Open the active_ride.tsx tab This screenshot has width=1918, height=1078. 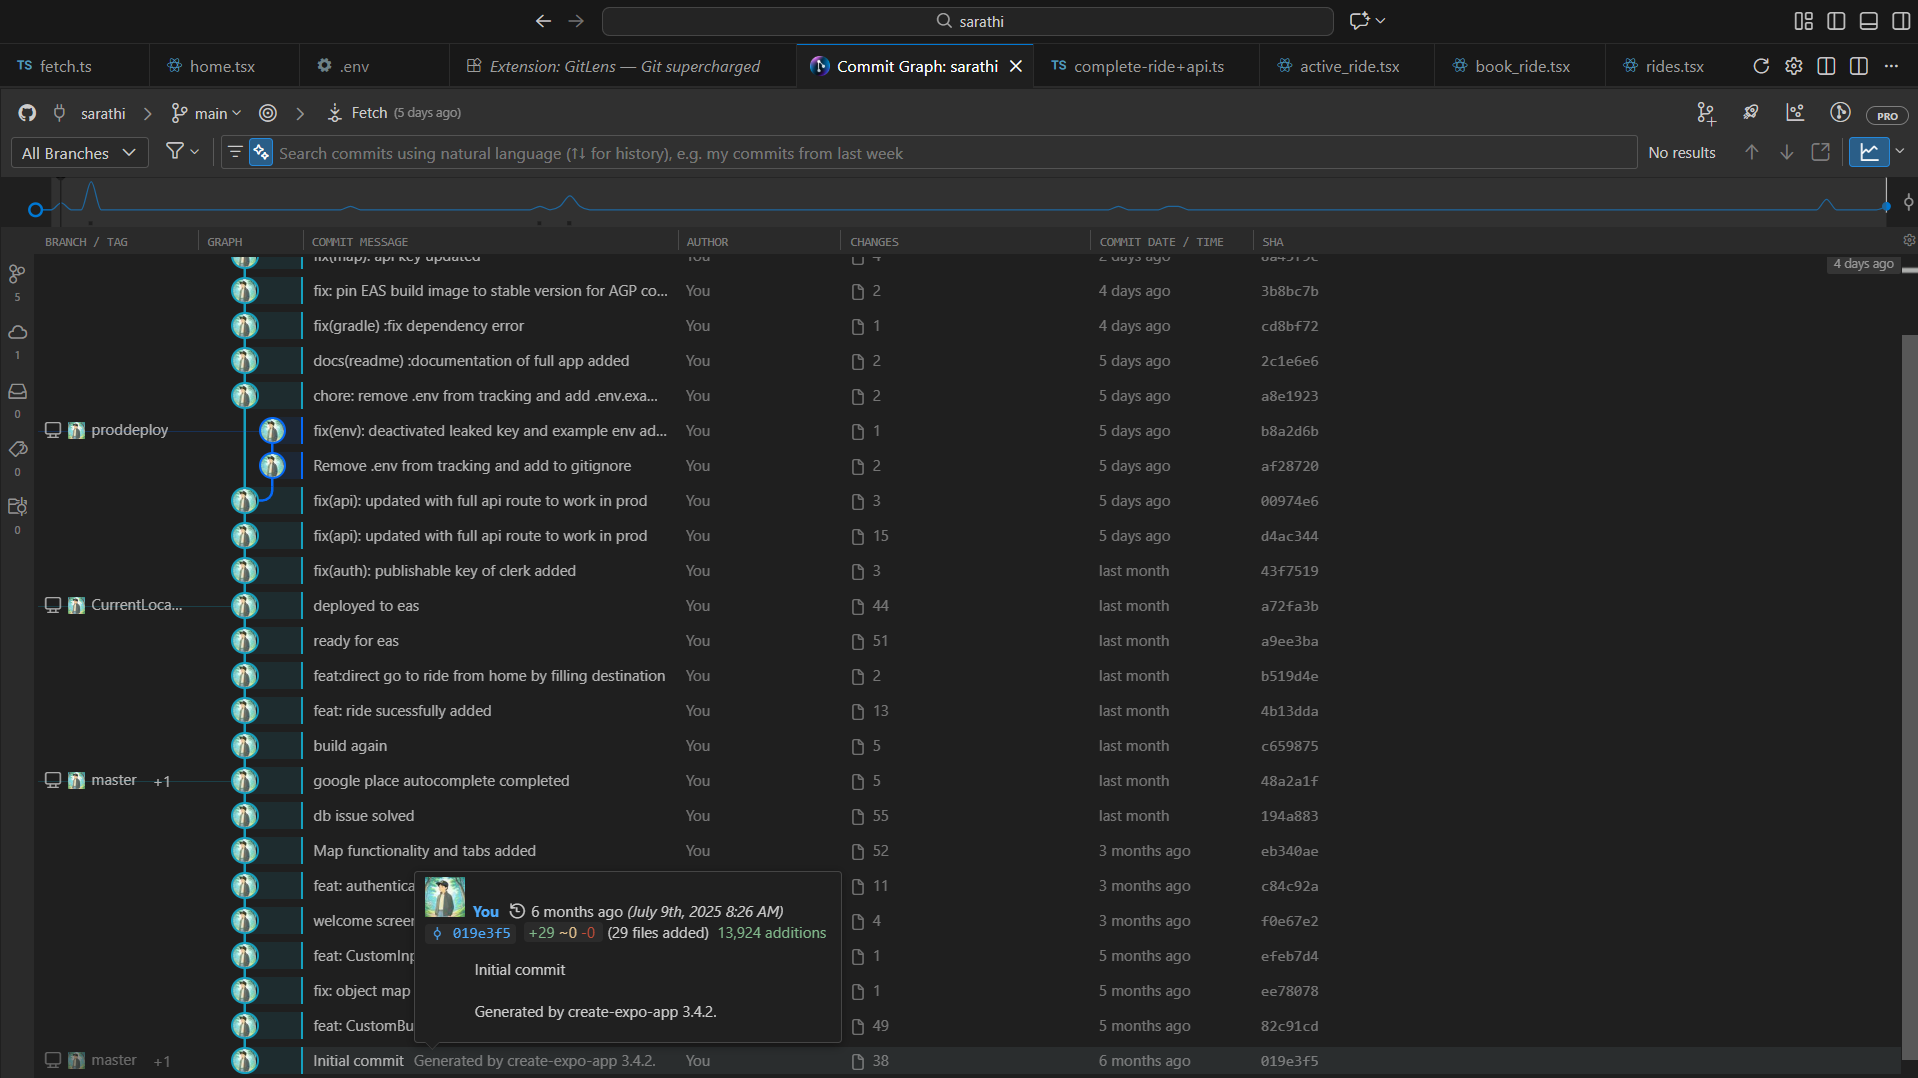pos(1348,66)
